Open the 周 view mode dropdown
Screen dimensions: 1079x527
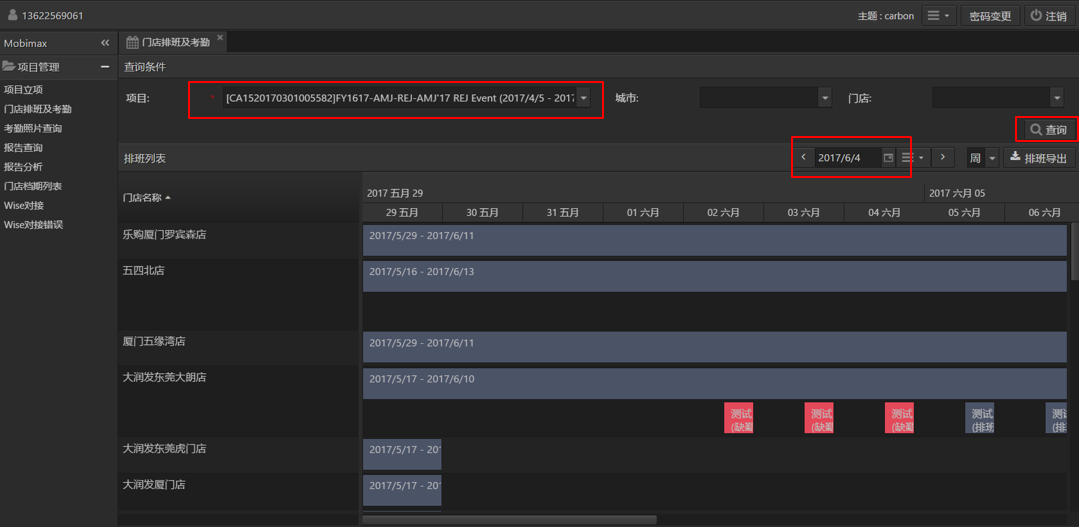tap(991, 158)
